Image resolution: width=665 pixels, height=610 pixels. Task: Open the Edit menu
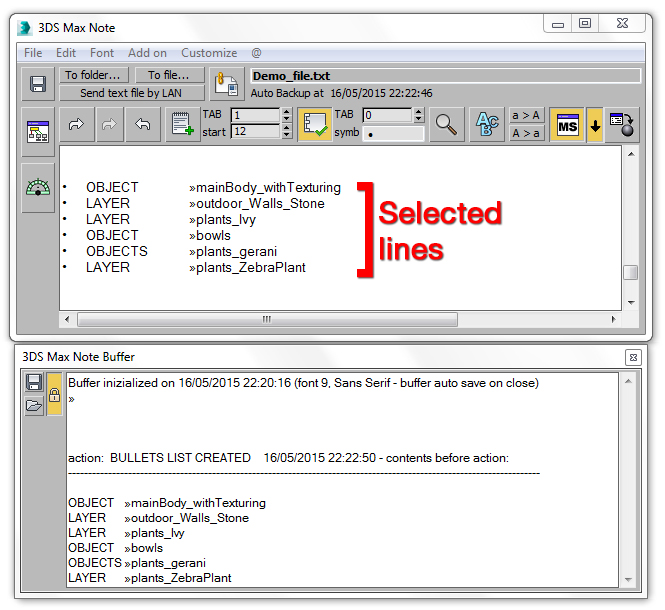tap(66, 53)
